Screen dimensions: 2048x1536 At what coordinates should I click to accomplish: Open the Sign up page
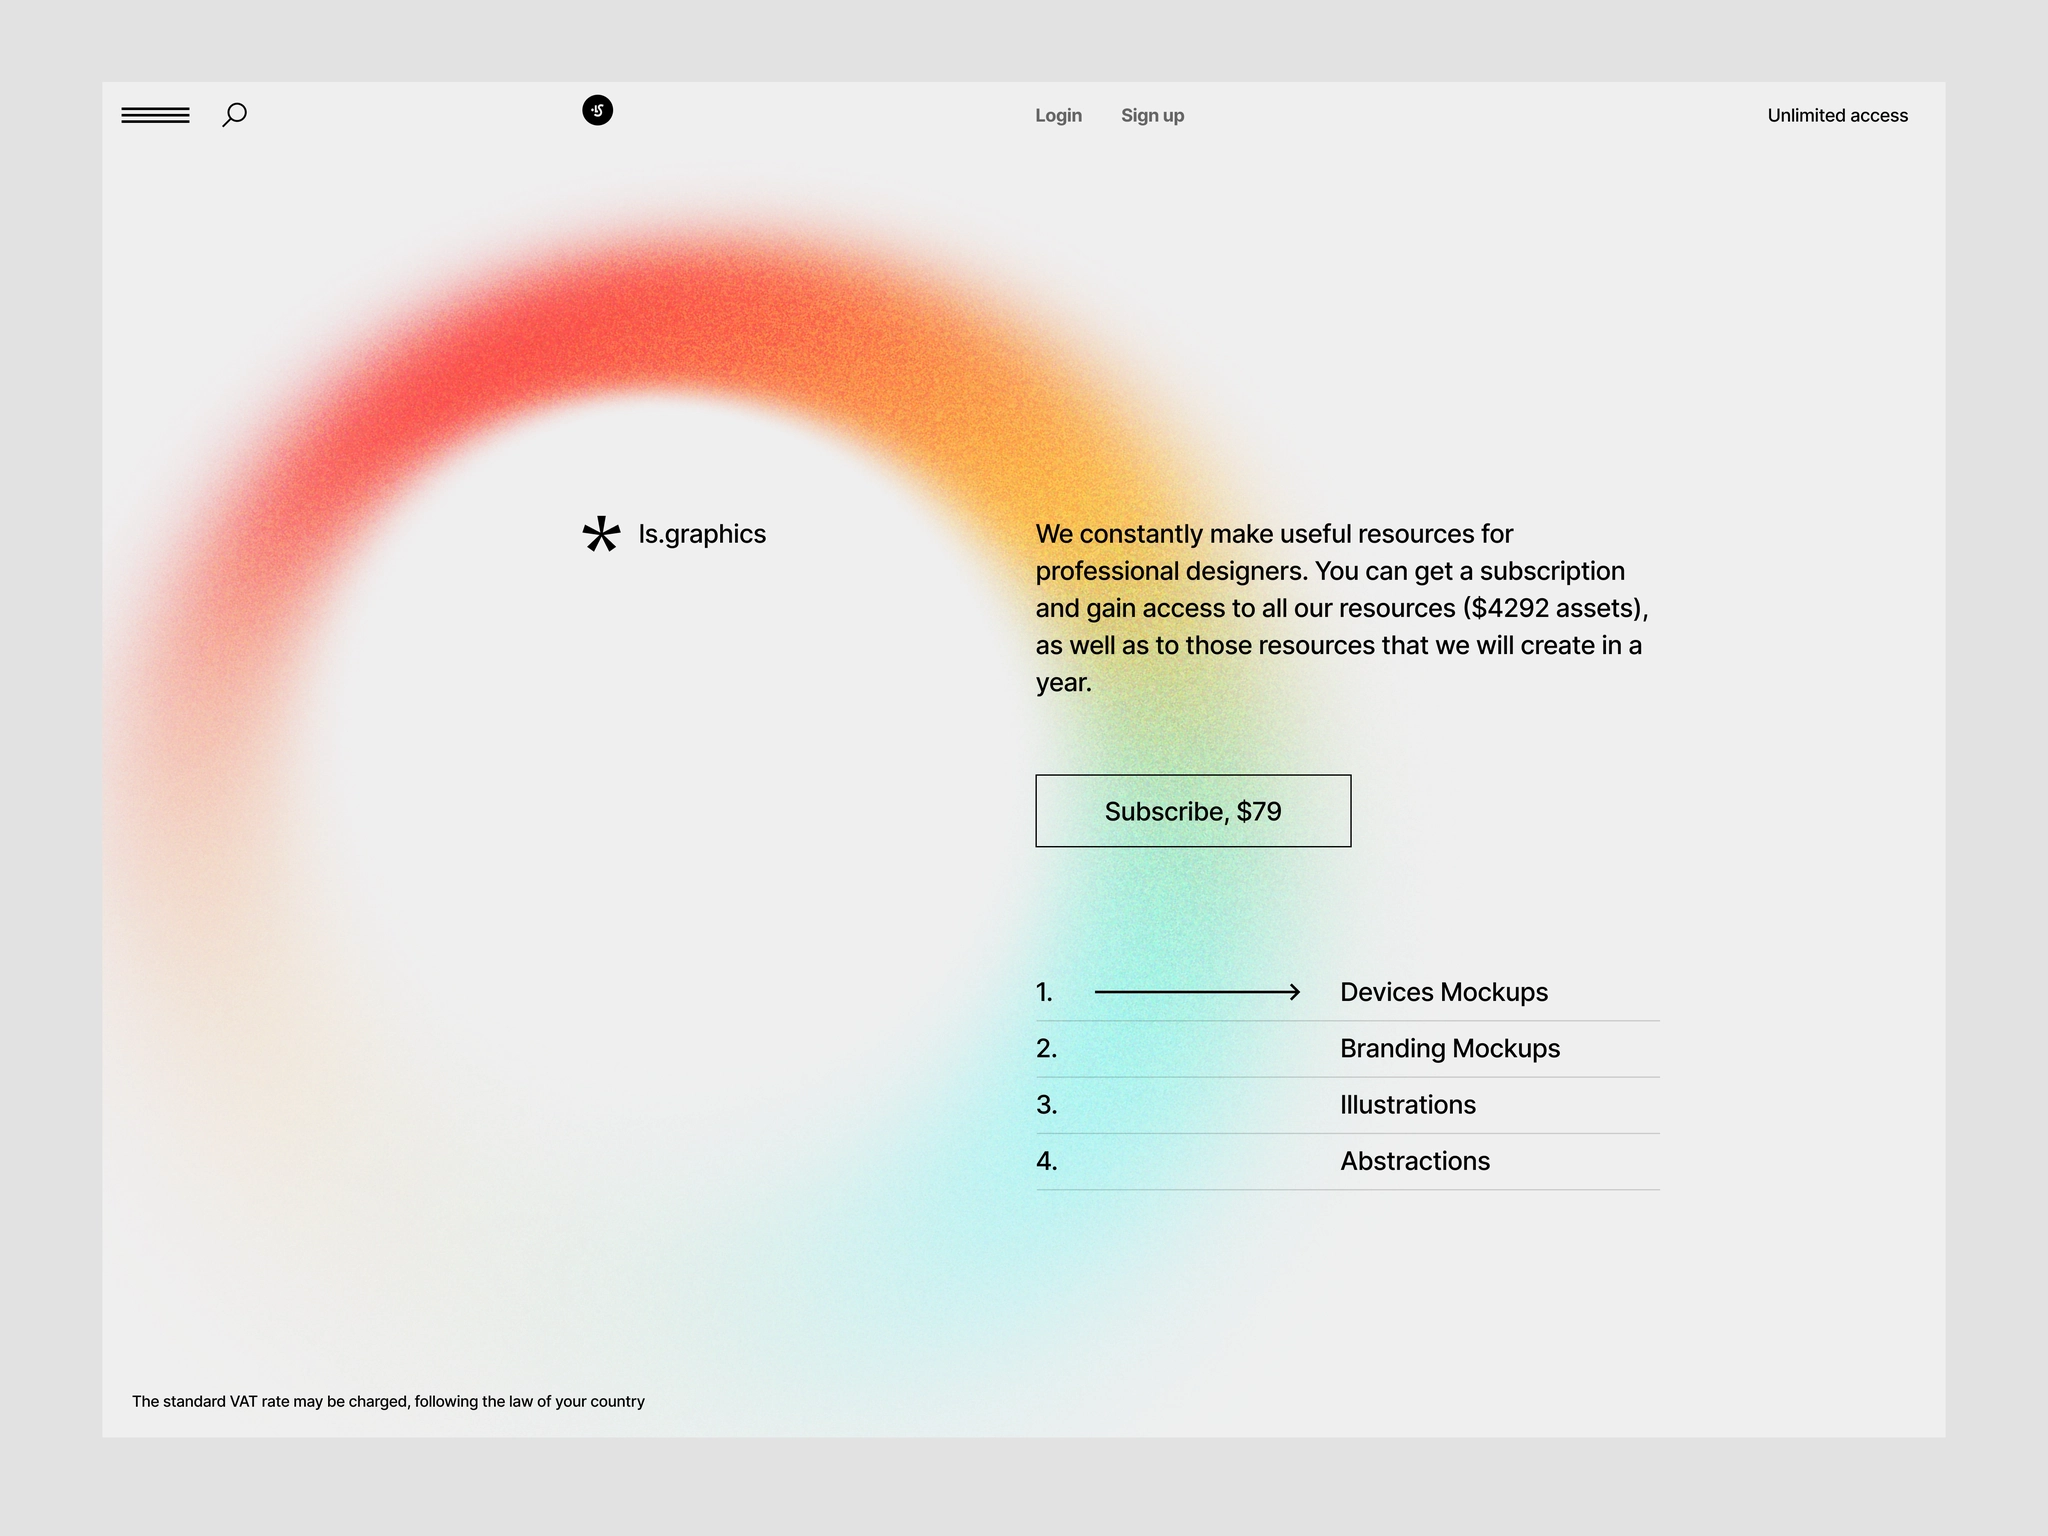pos(1152,115)
